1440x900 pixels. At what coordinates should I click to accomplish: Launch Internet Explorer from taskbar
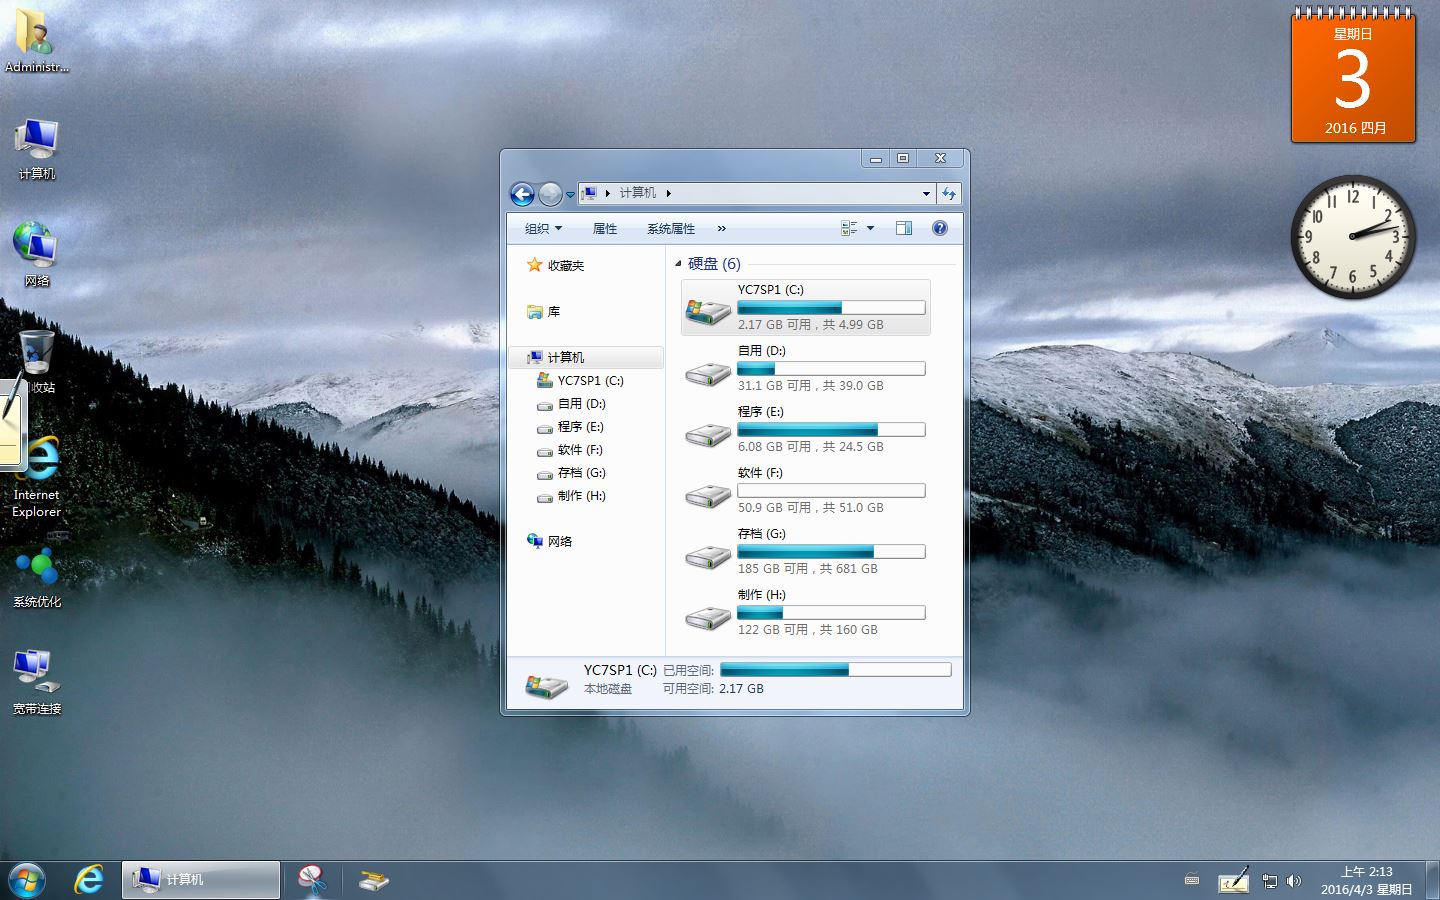point(89,880)
